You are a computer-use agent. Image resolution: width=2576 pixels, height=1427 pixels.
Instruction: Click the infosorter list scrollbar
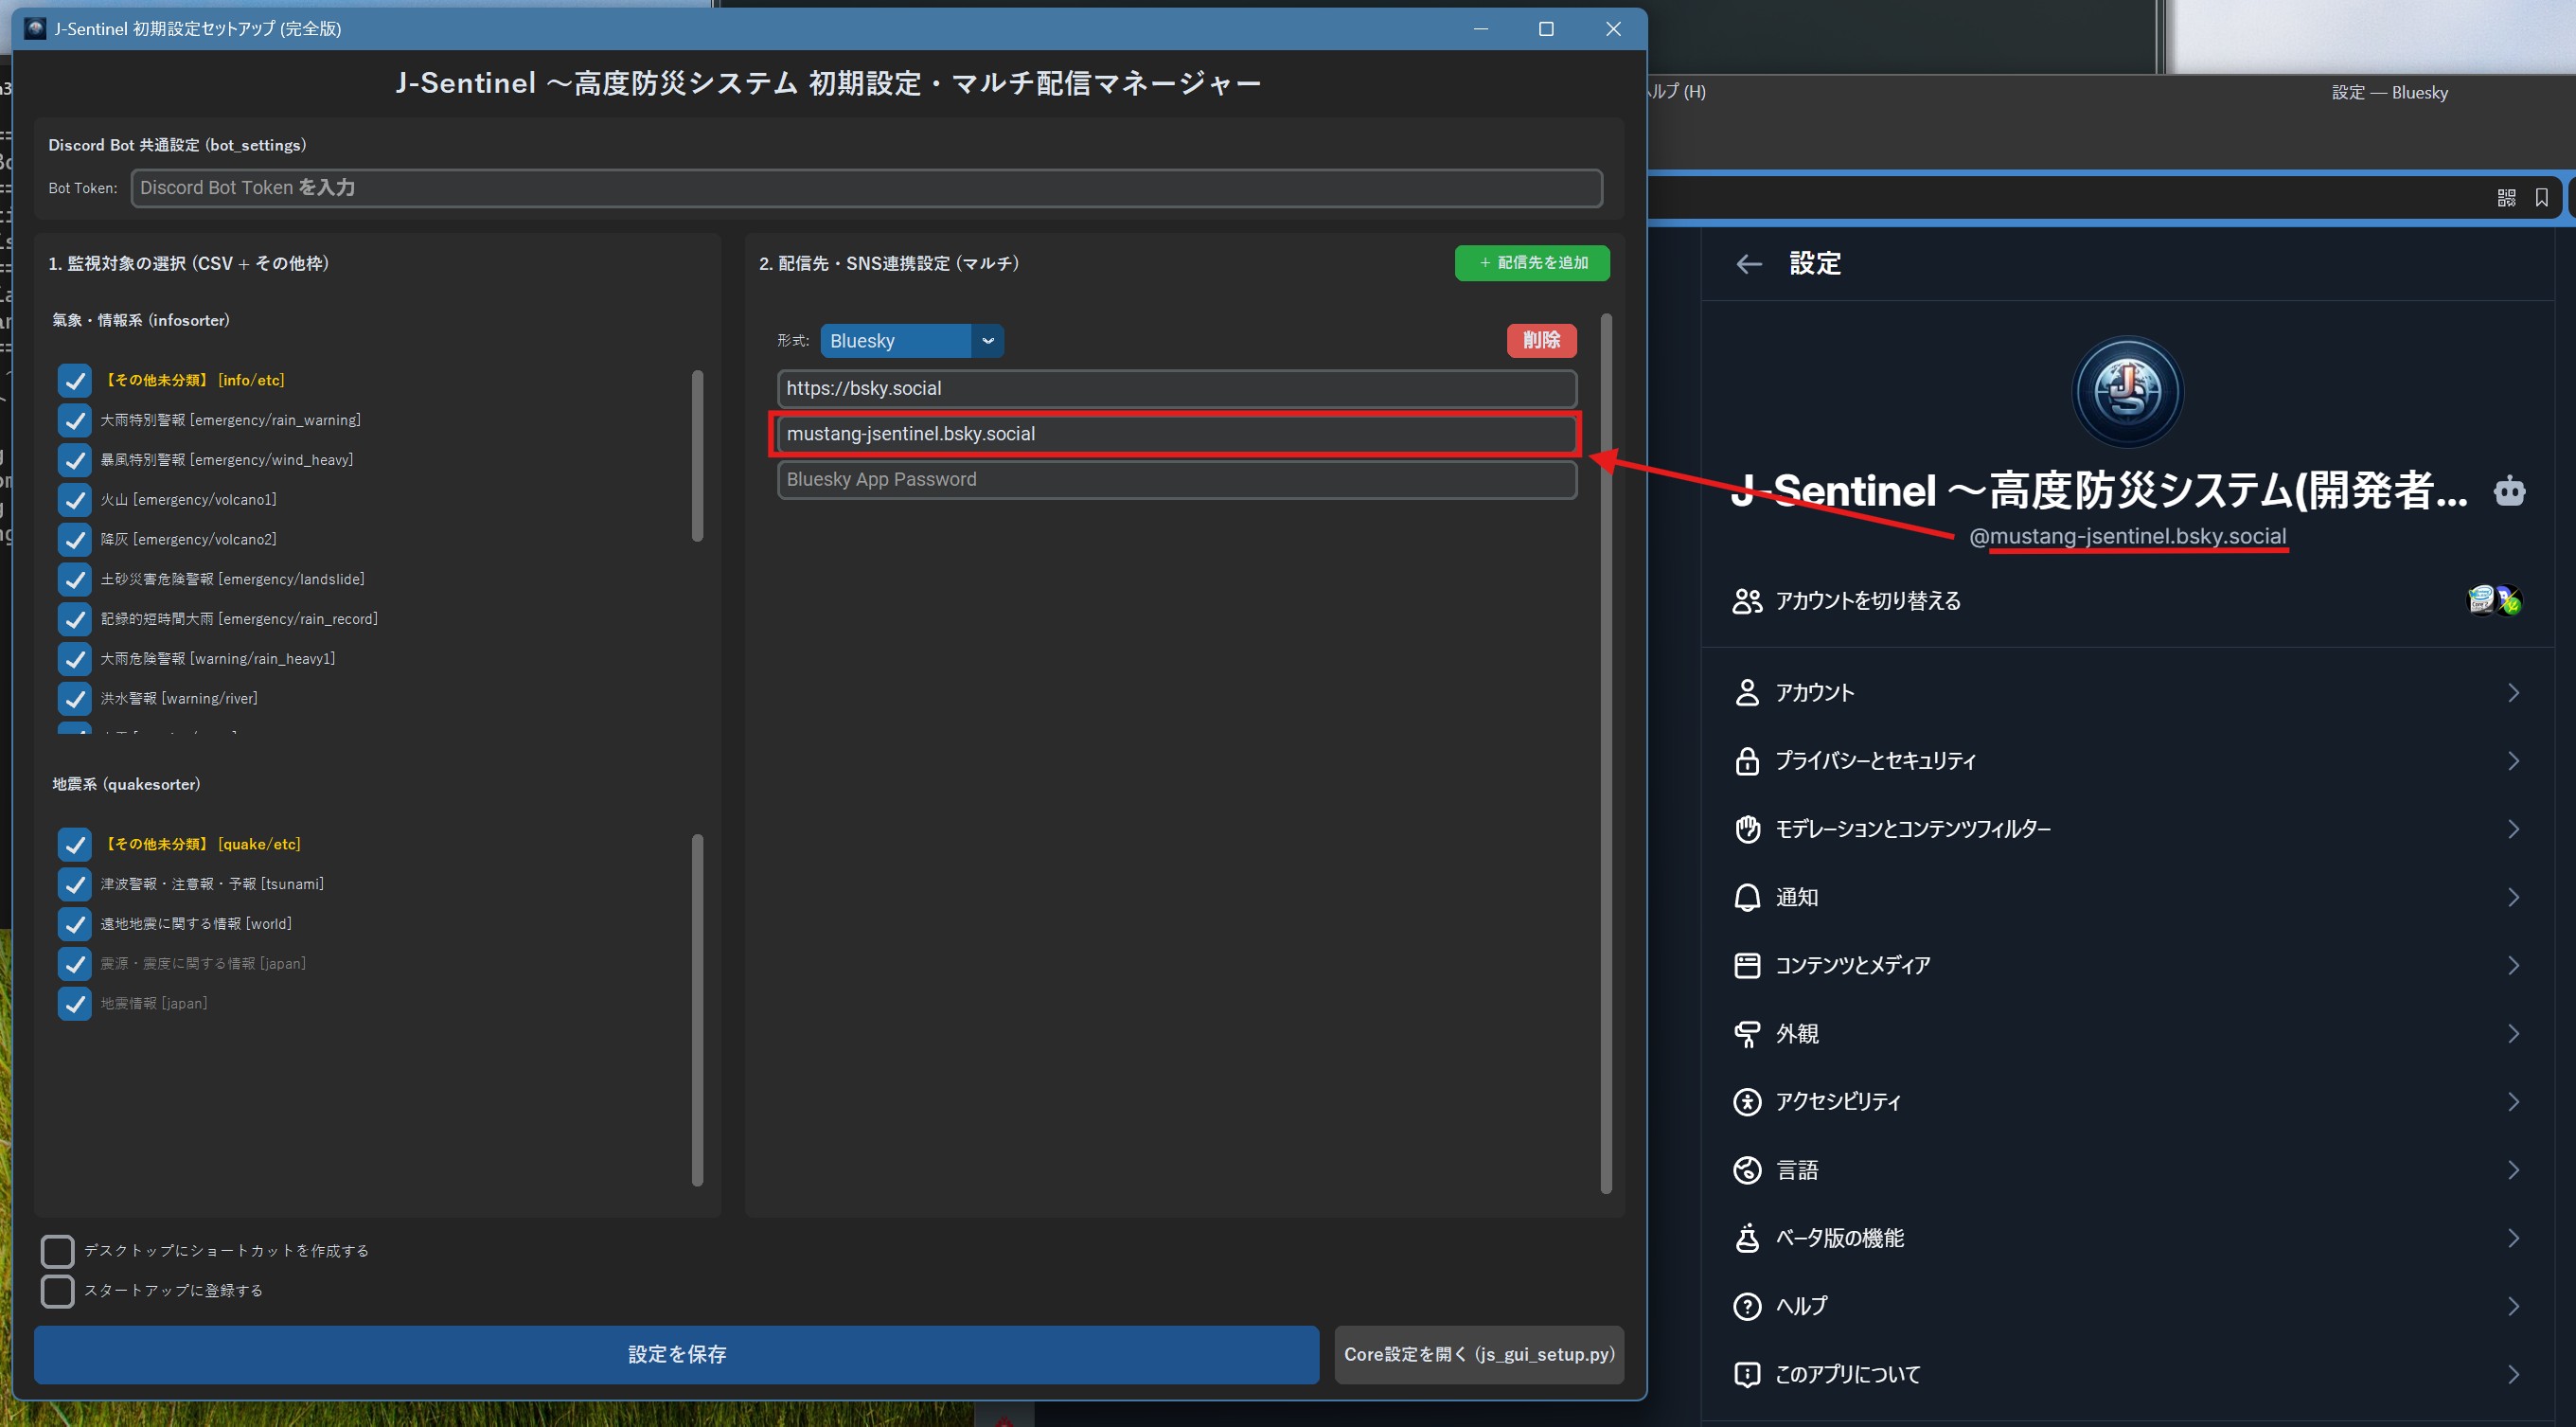click(x=697, y=455)
